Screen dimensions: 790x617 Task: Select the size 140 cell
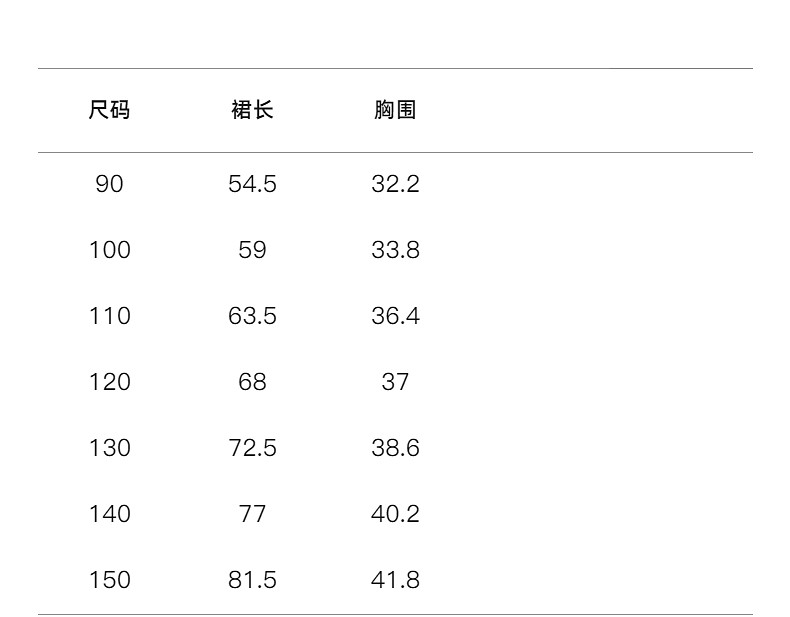coord(109,514)
